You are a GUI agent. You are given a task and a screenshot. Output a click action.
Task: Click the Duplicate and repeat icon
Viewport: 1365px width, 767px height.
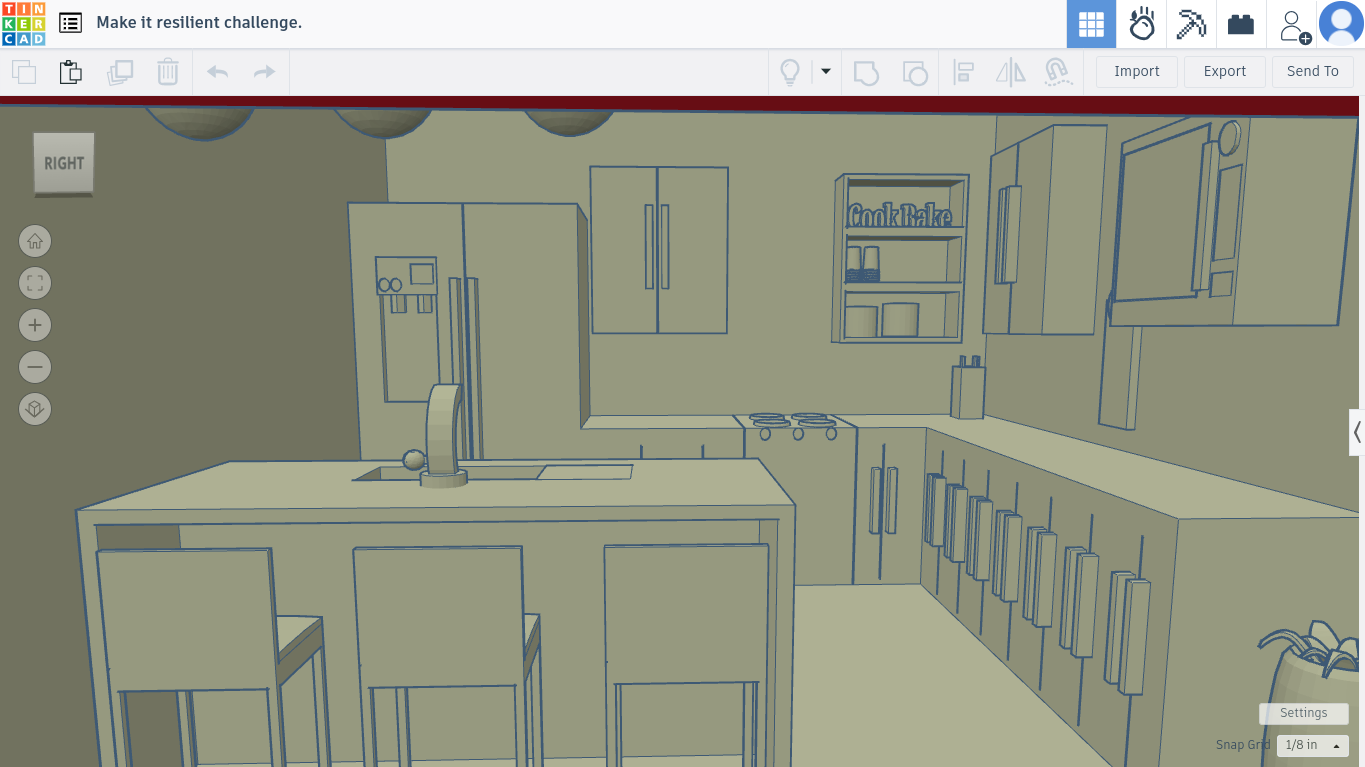pyautogui.click(x=120, y=72)
